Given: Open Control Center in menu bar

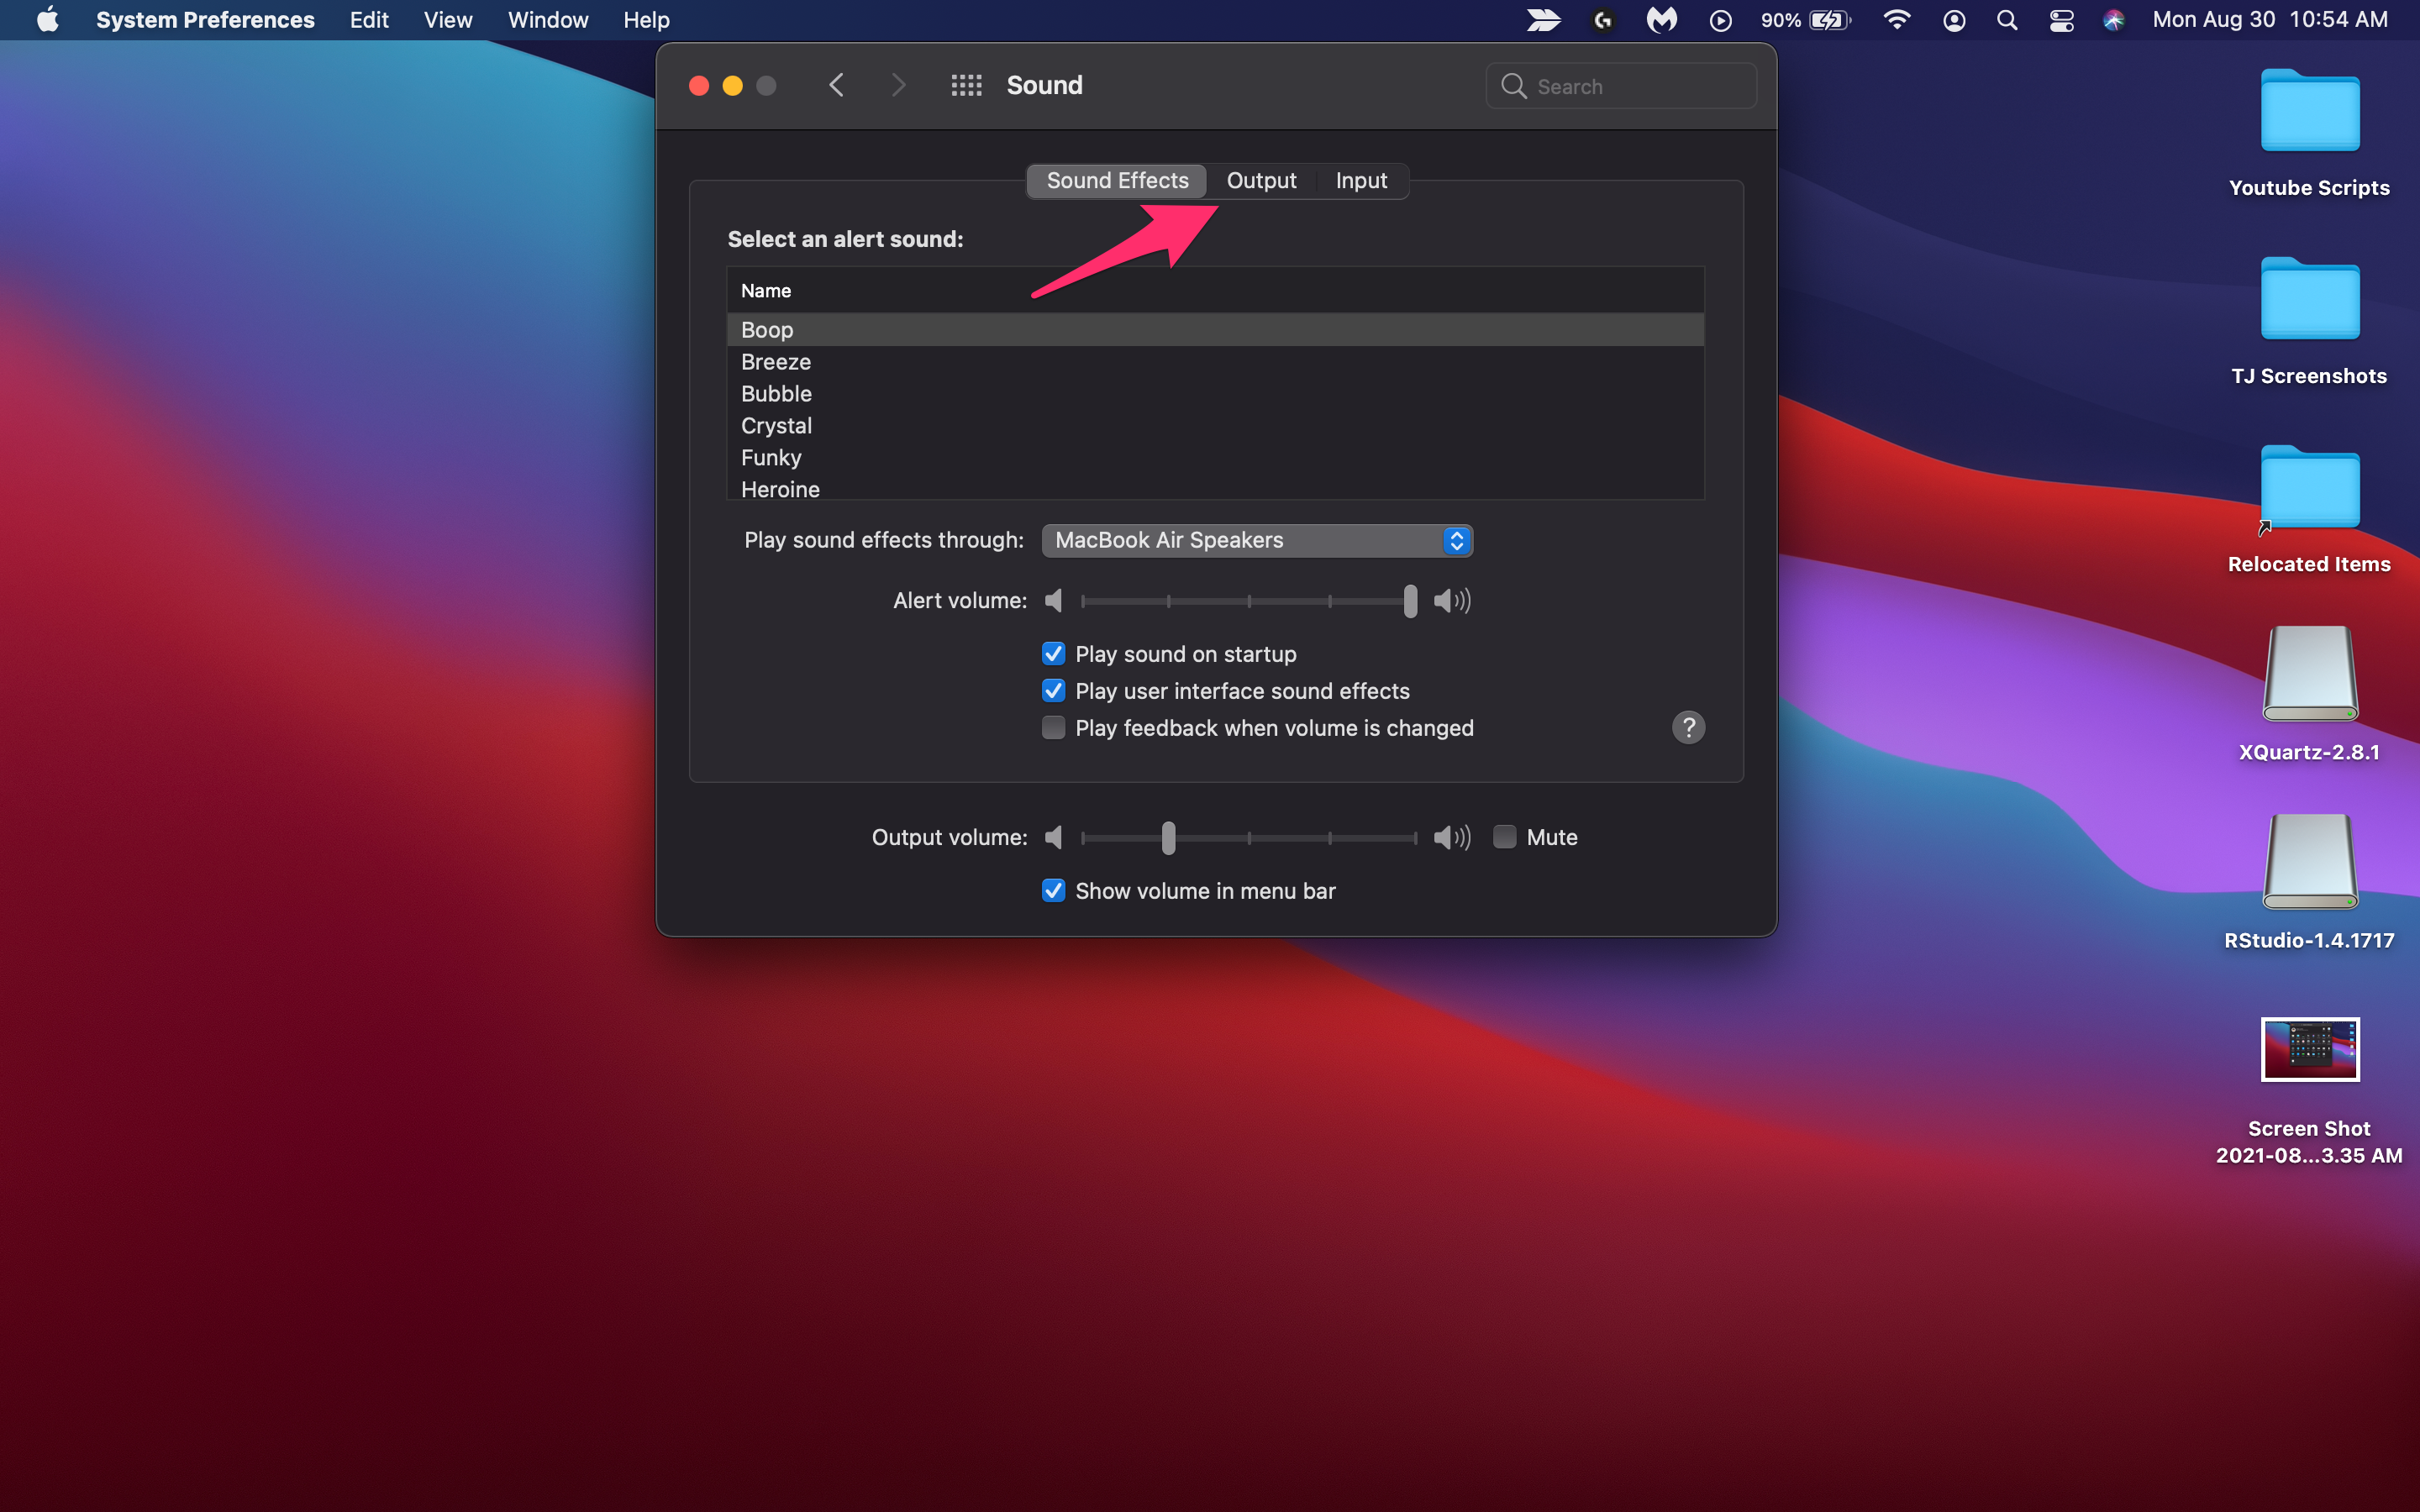Looking at the screenshot, I should [2061, 20].
